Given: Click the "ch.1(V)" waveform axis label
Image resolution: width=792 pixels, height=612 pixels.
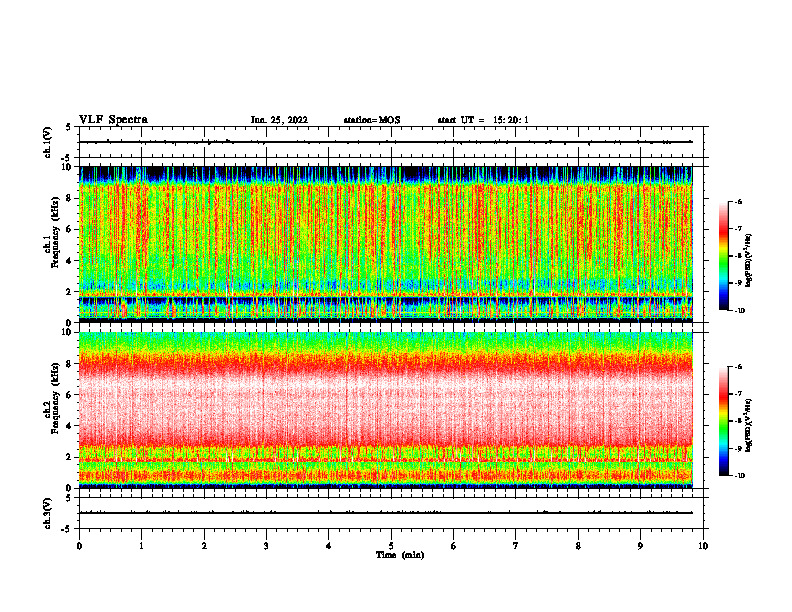Looking at the screenshot, I should 47,142.
